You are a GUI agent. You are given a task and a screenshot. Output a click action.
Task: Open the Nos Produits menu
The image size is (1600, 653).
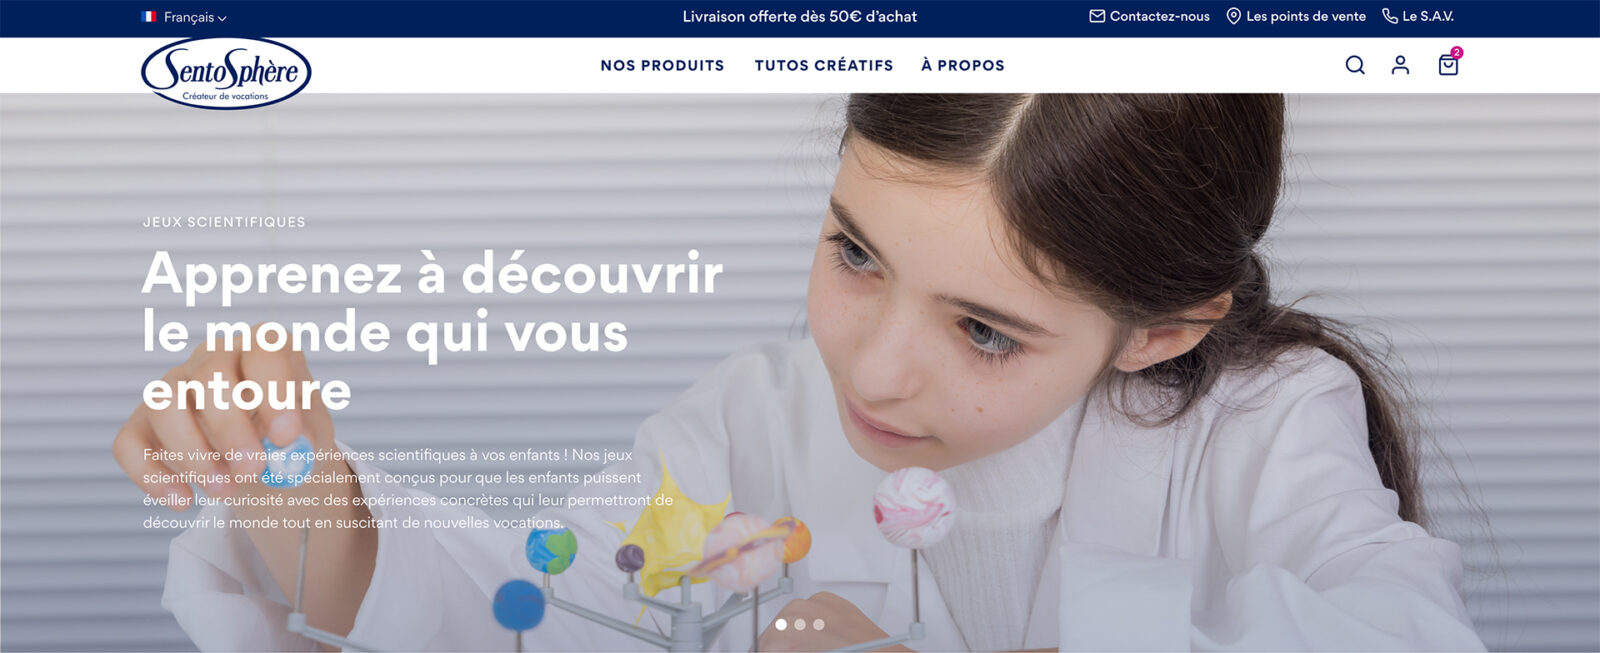tap(662, 65)
